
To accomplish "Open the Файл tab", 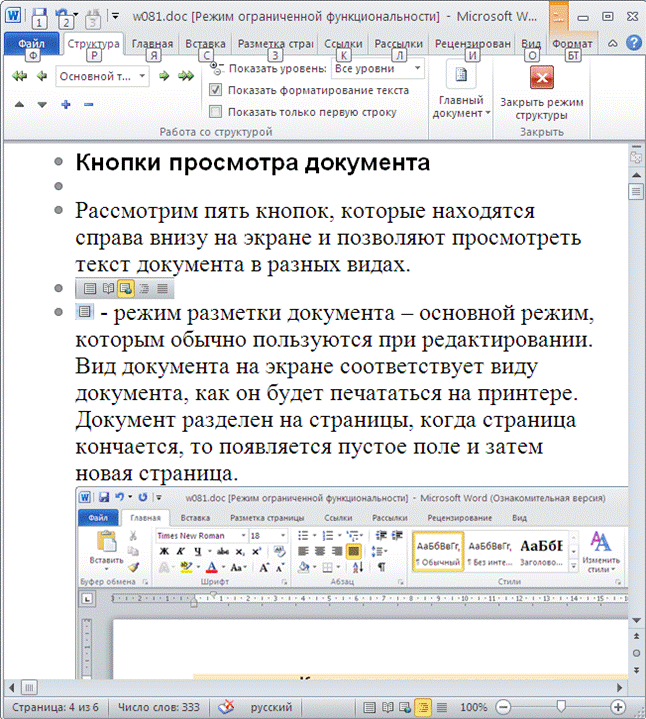I will click(31, 44).
